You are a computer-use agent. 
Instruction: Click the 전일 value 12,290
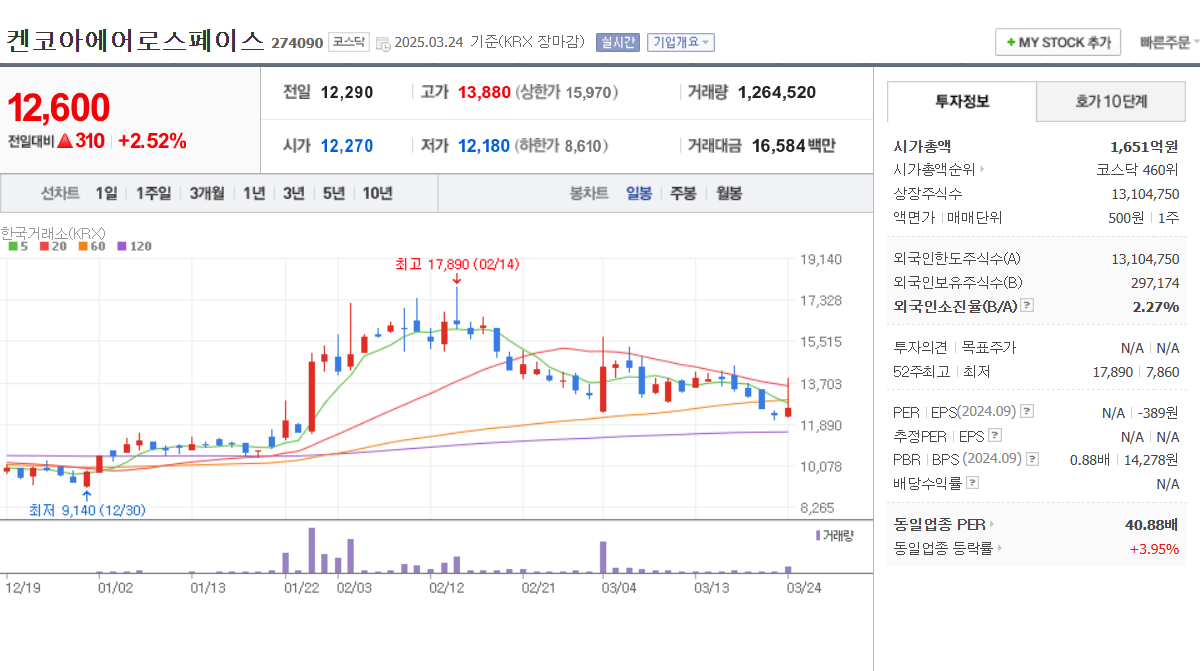click(x=347, y=92)
